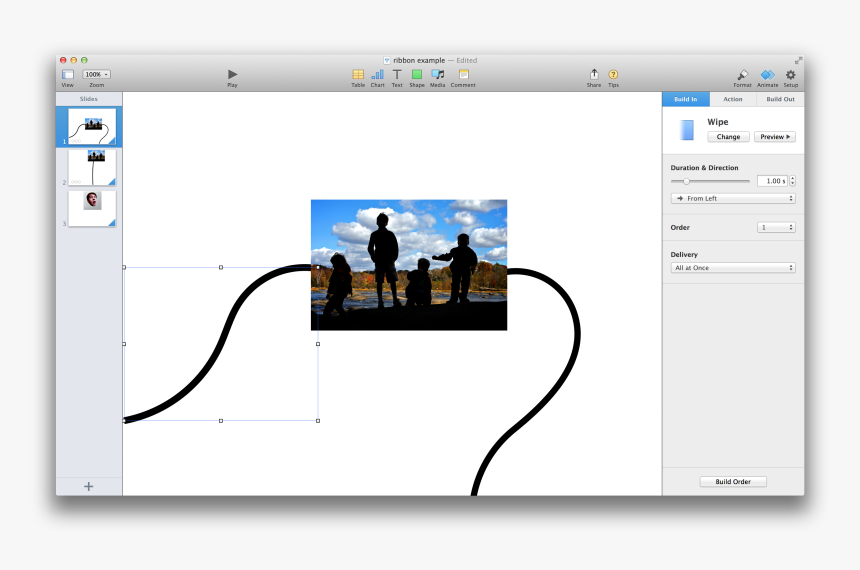Open the View options icon
Screen dimensions: 860x570
pos(67,74)
